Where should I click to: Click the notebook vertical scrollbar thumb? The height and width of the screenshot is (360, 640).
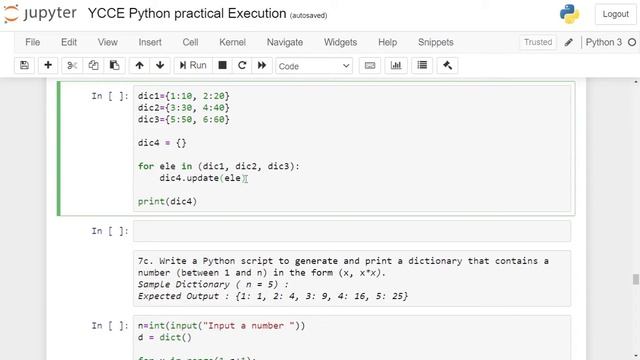pos(636,280)
